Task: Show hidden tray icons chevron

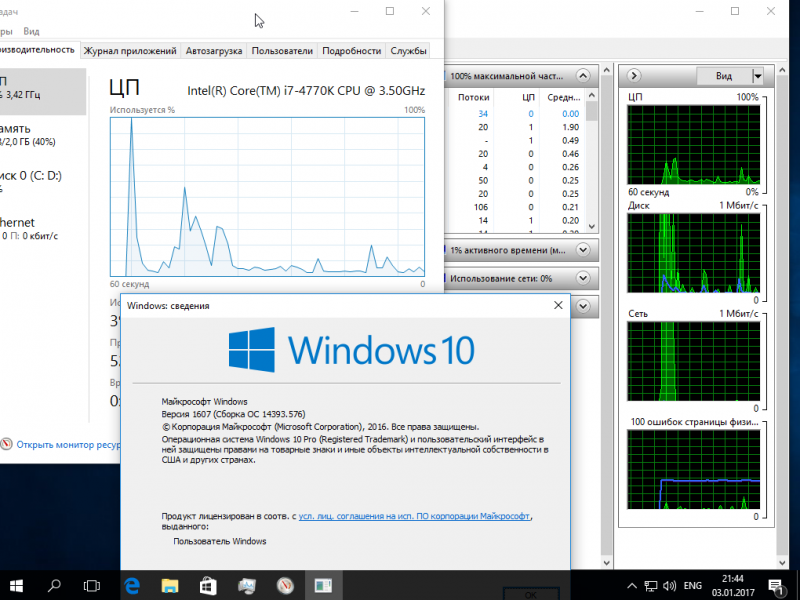Action: 632,586
